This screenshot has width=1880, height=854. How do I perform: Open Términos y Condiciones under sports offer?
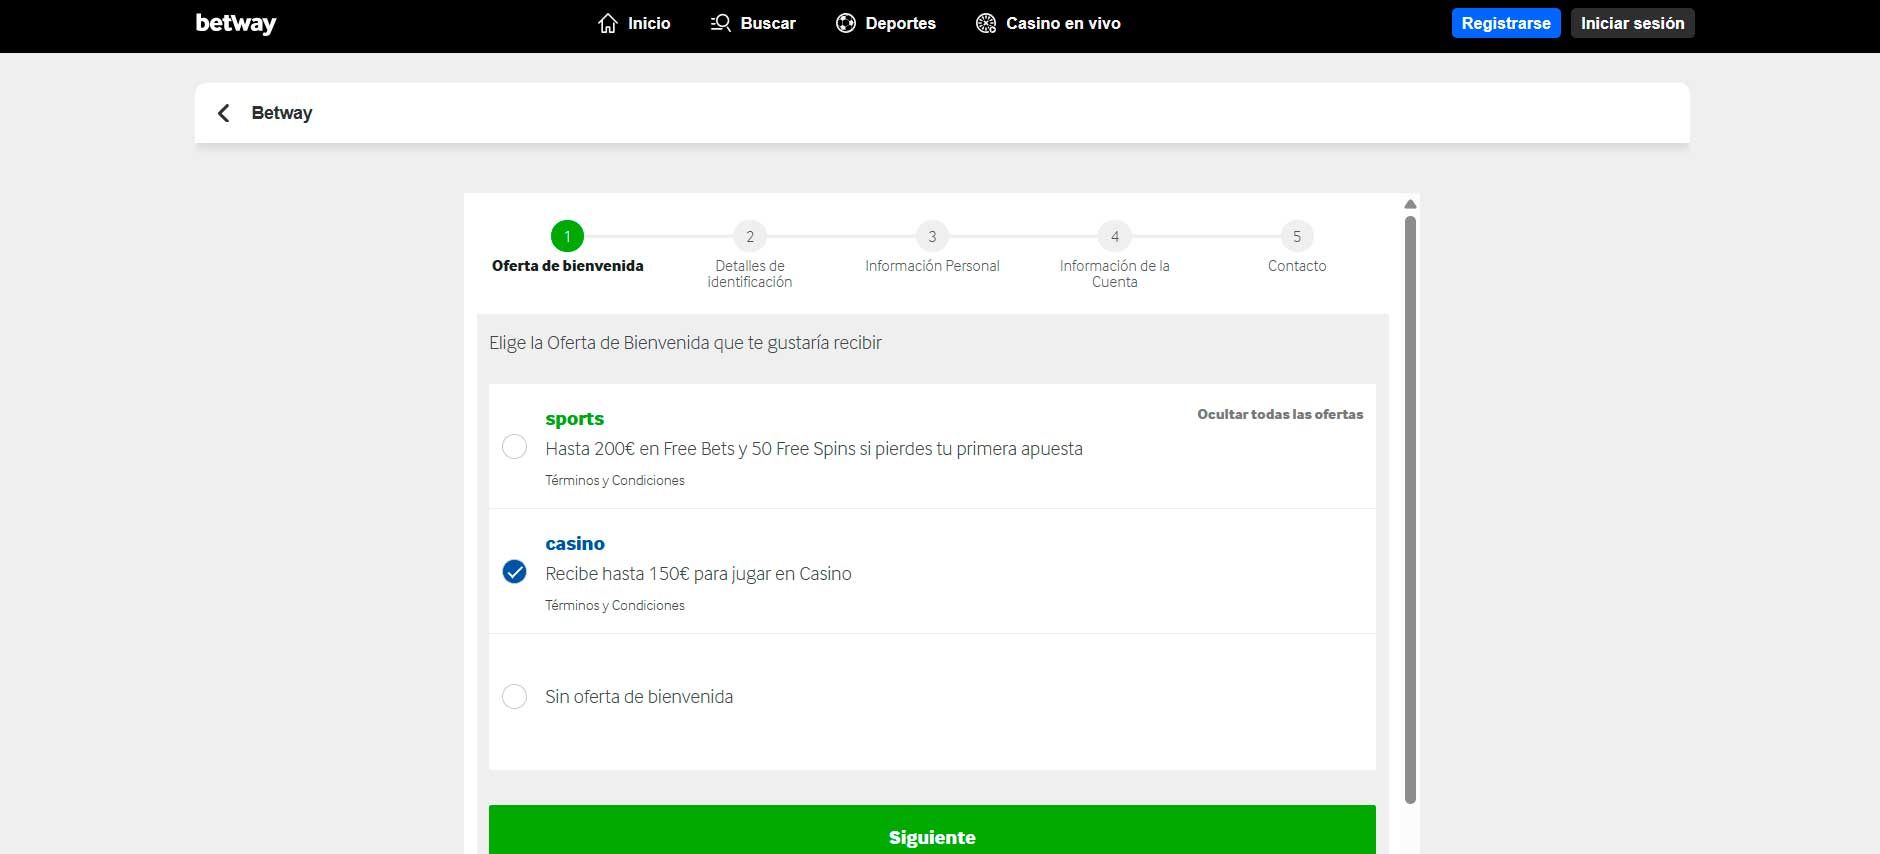pos(615,480)
